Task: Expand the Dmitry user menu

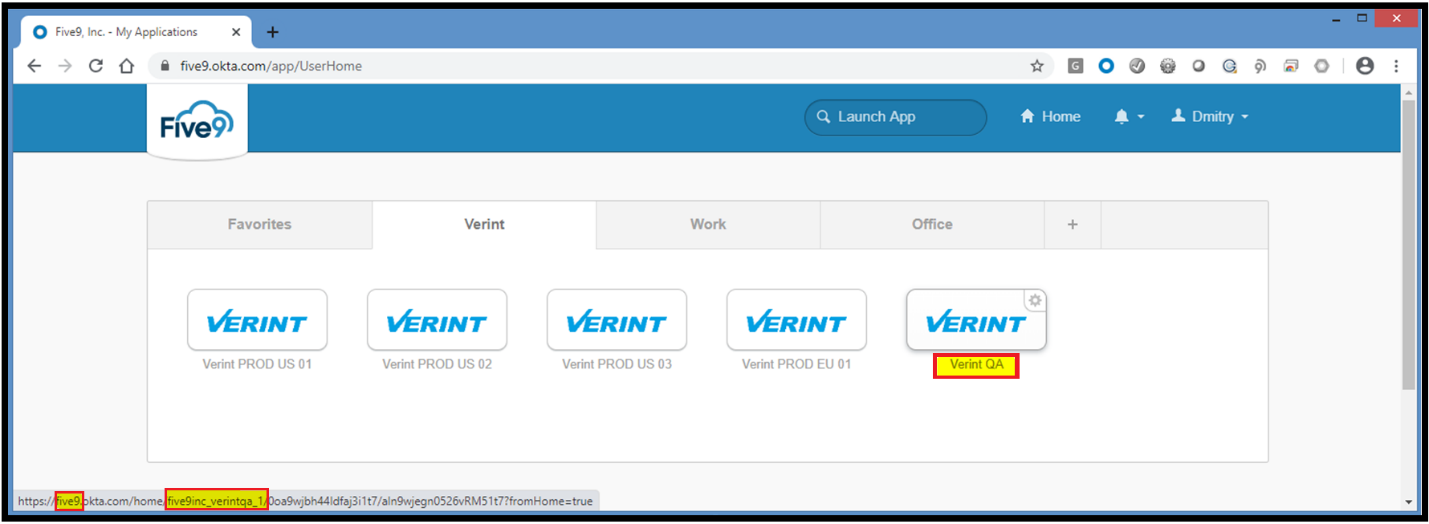Action: click(x=1210, y=117)
